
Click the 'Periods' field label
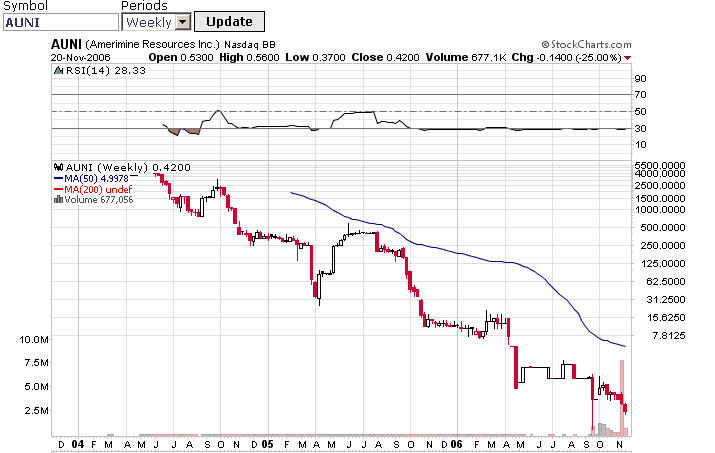tap(144, 6)
